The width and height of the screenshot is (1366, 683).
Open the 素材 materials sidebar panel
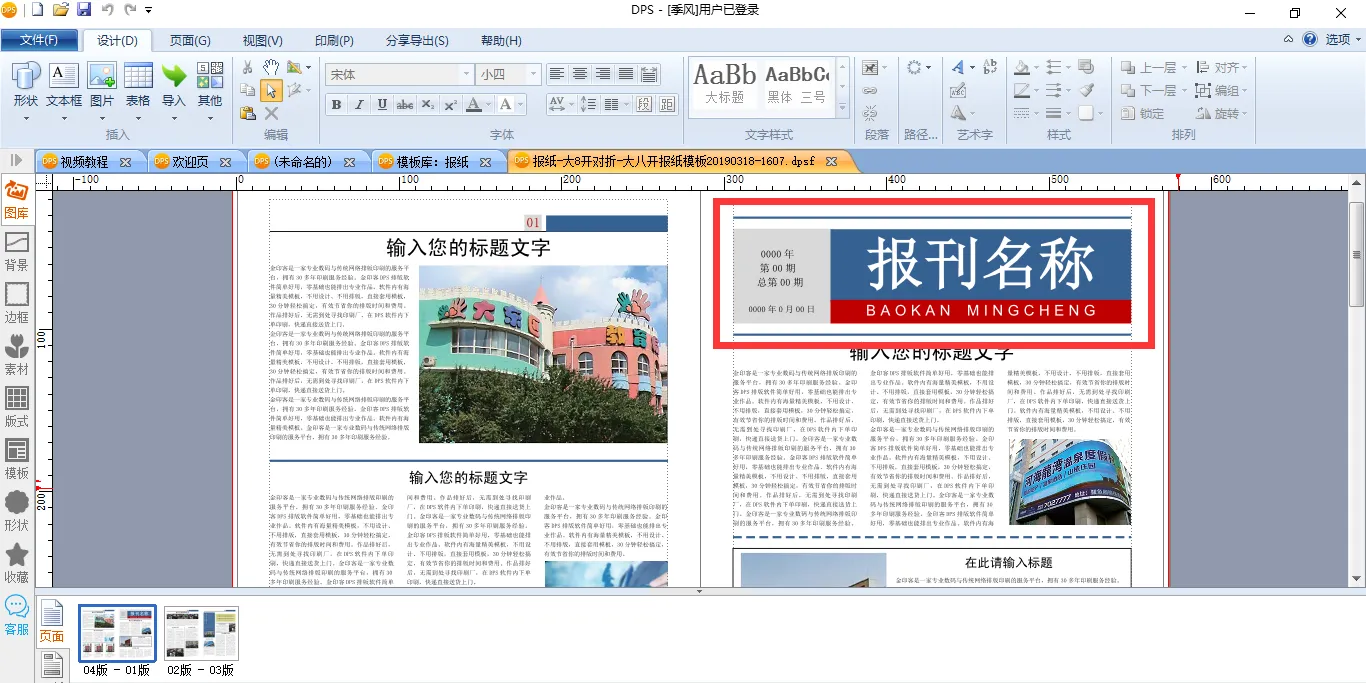[16, 354]
